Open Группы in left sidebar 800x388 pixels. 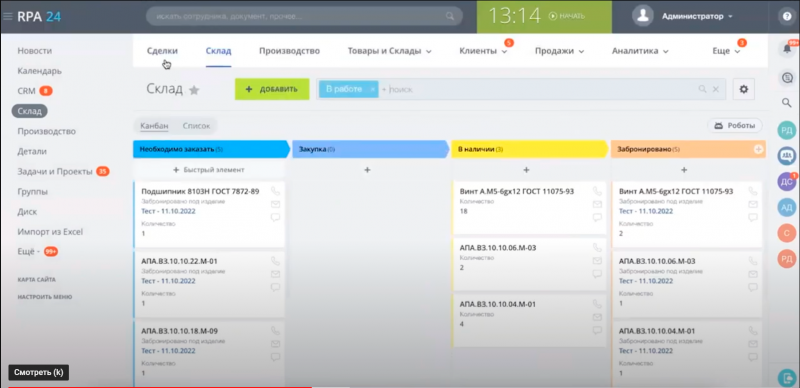pyautogui.click(x=33, y=192)
